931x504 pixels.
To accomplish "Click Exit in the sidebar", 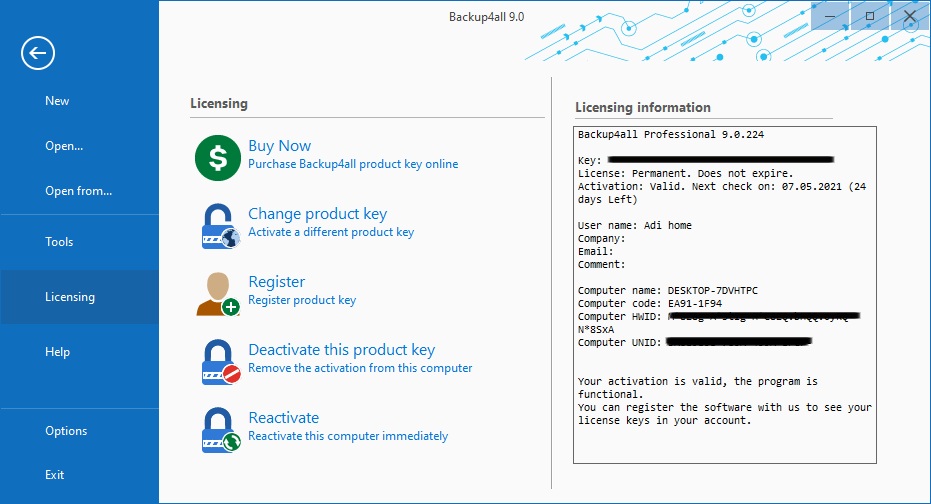I will (54, 475).
